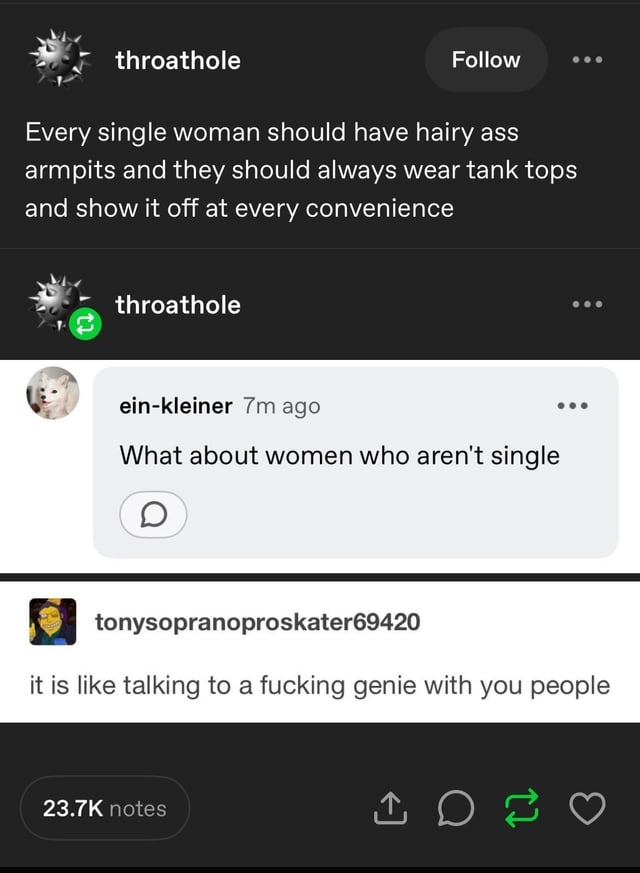Visit the throathole blog from the top username
640x873 pixels.
[x=178, y=60]
